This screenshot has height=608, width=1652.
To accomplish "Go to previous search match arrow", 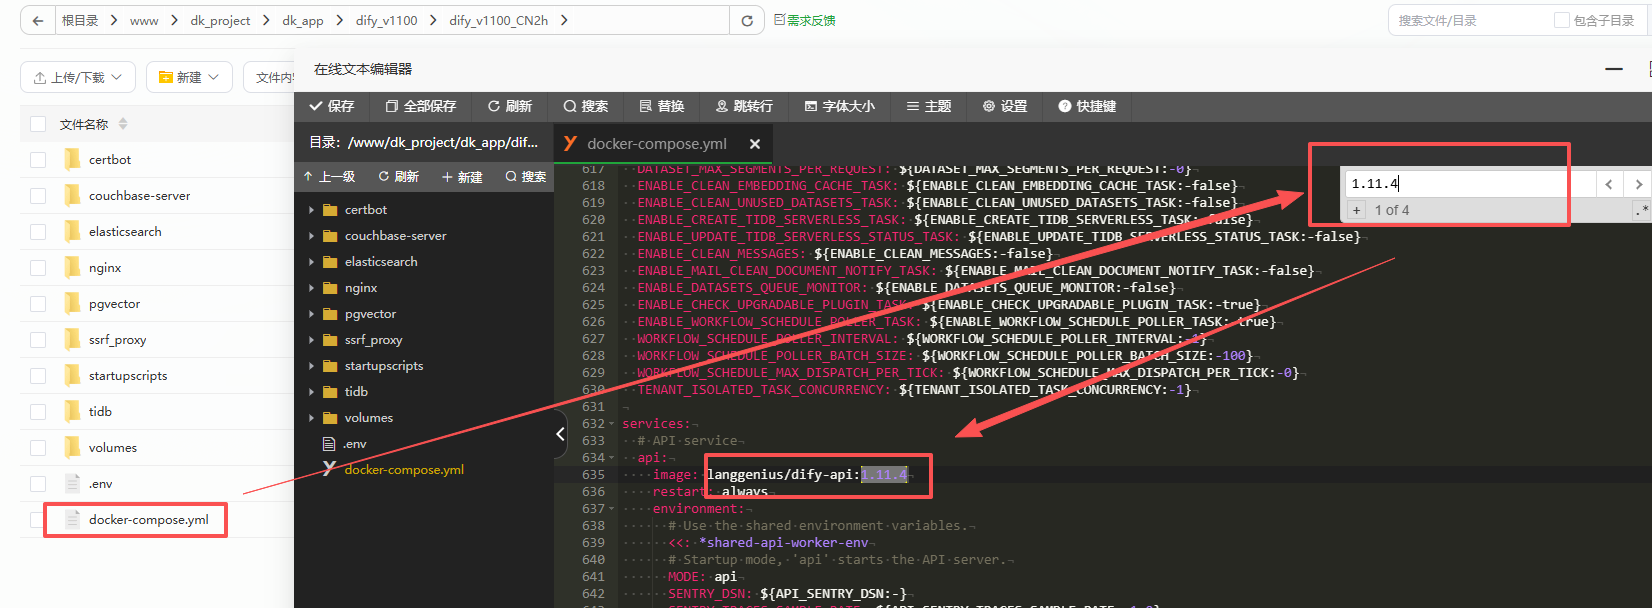I will coord(1608,184).
